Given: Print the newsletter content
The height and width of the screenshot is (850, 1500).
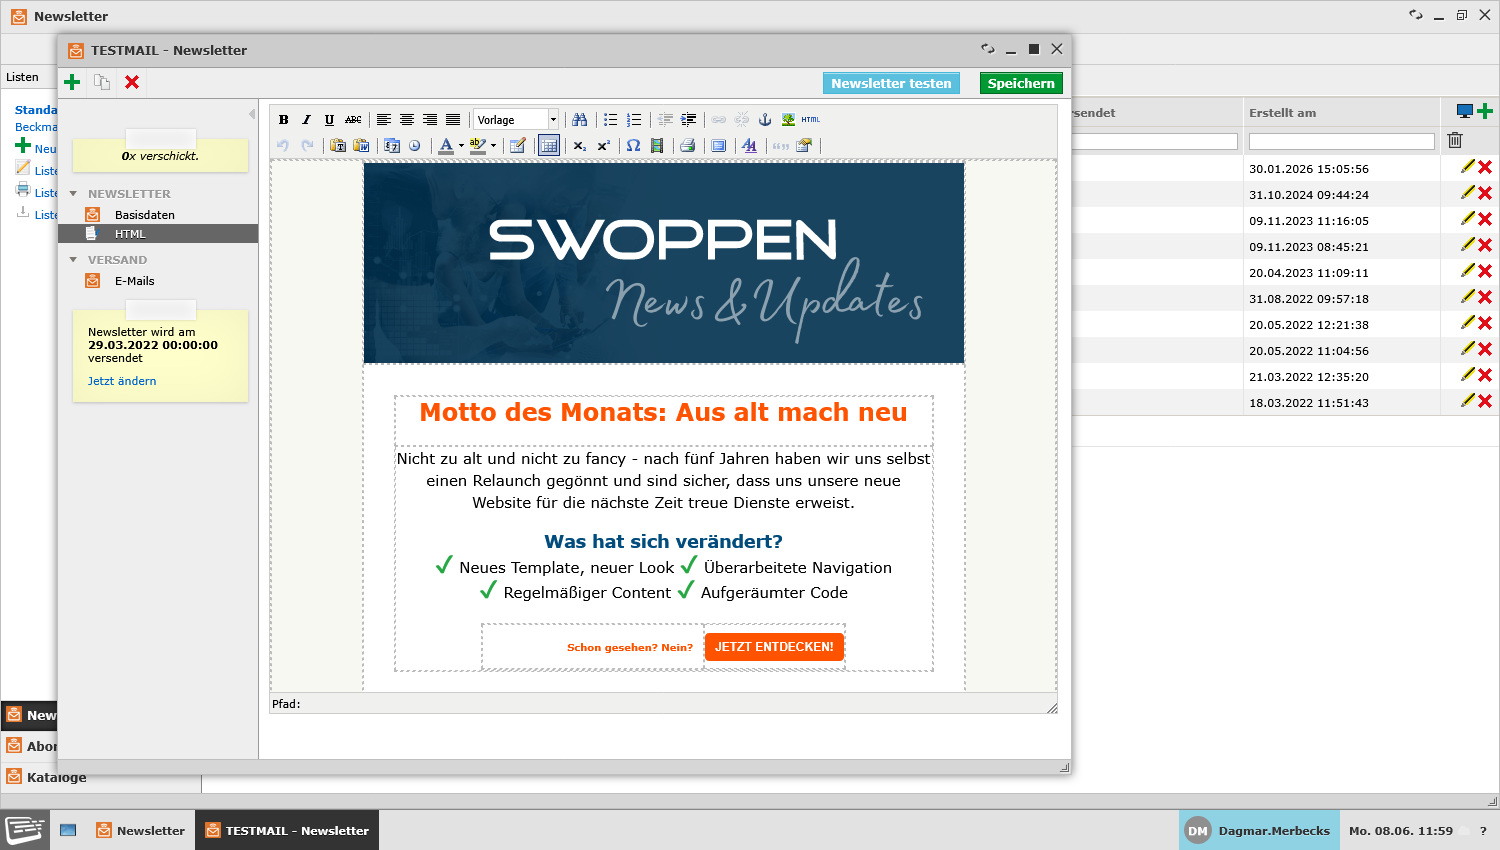Looking at the screenshot, I should tap(687, 146).
